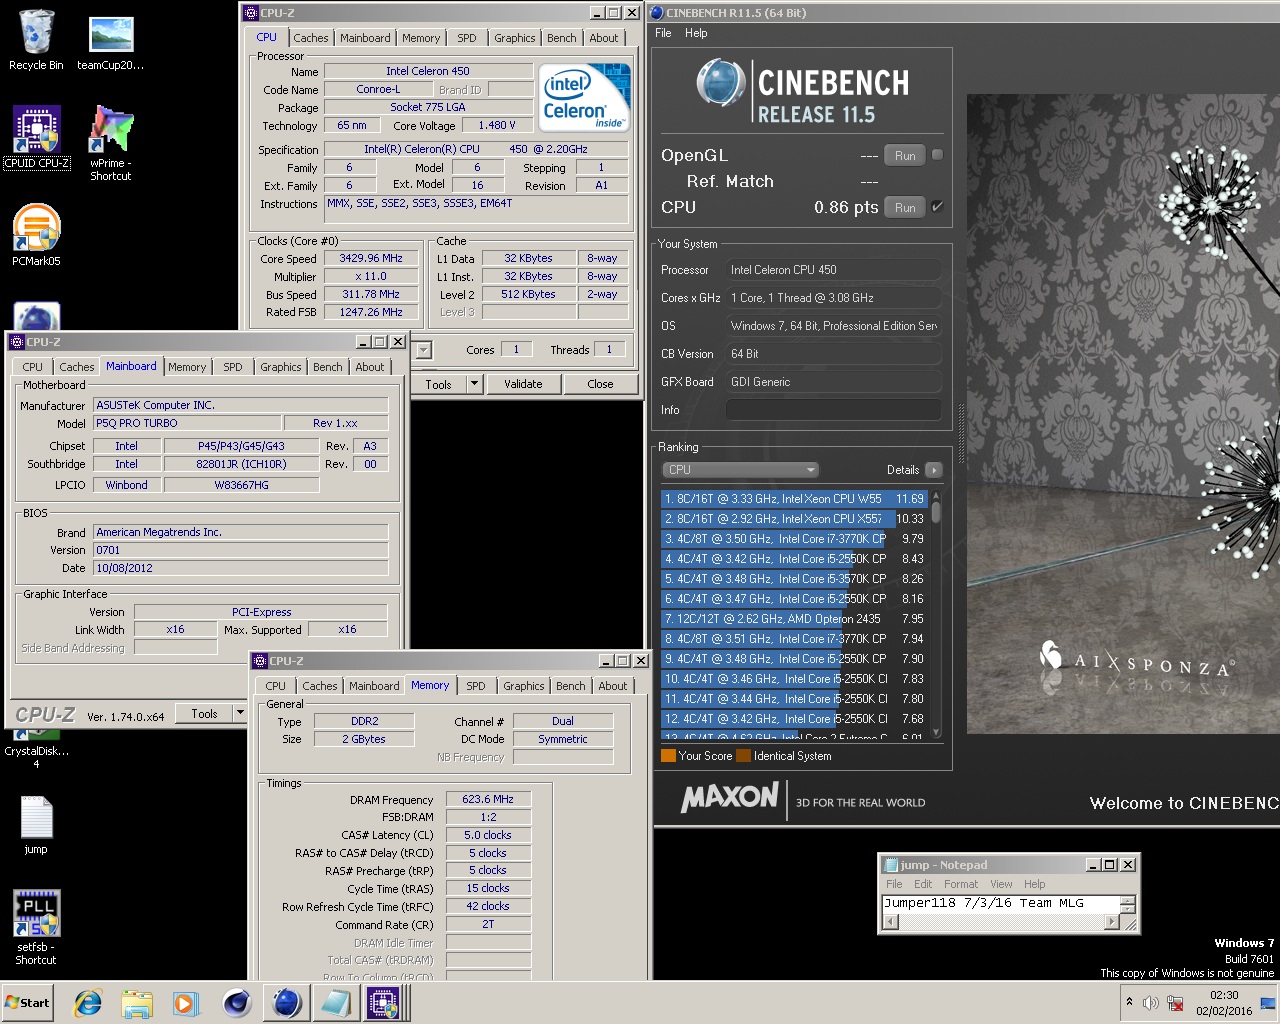Expand the ranking Details arrow button
Image resolution: width=1280 pixels, height=1024 pixels.
[x=933, y=470]
